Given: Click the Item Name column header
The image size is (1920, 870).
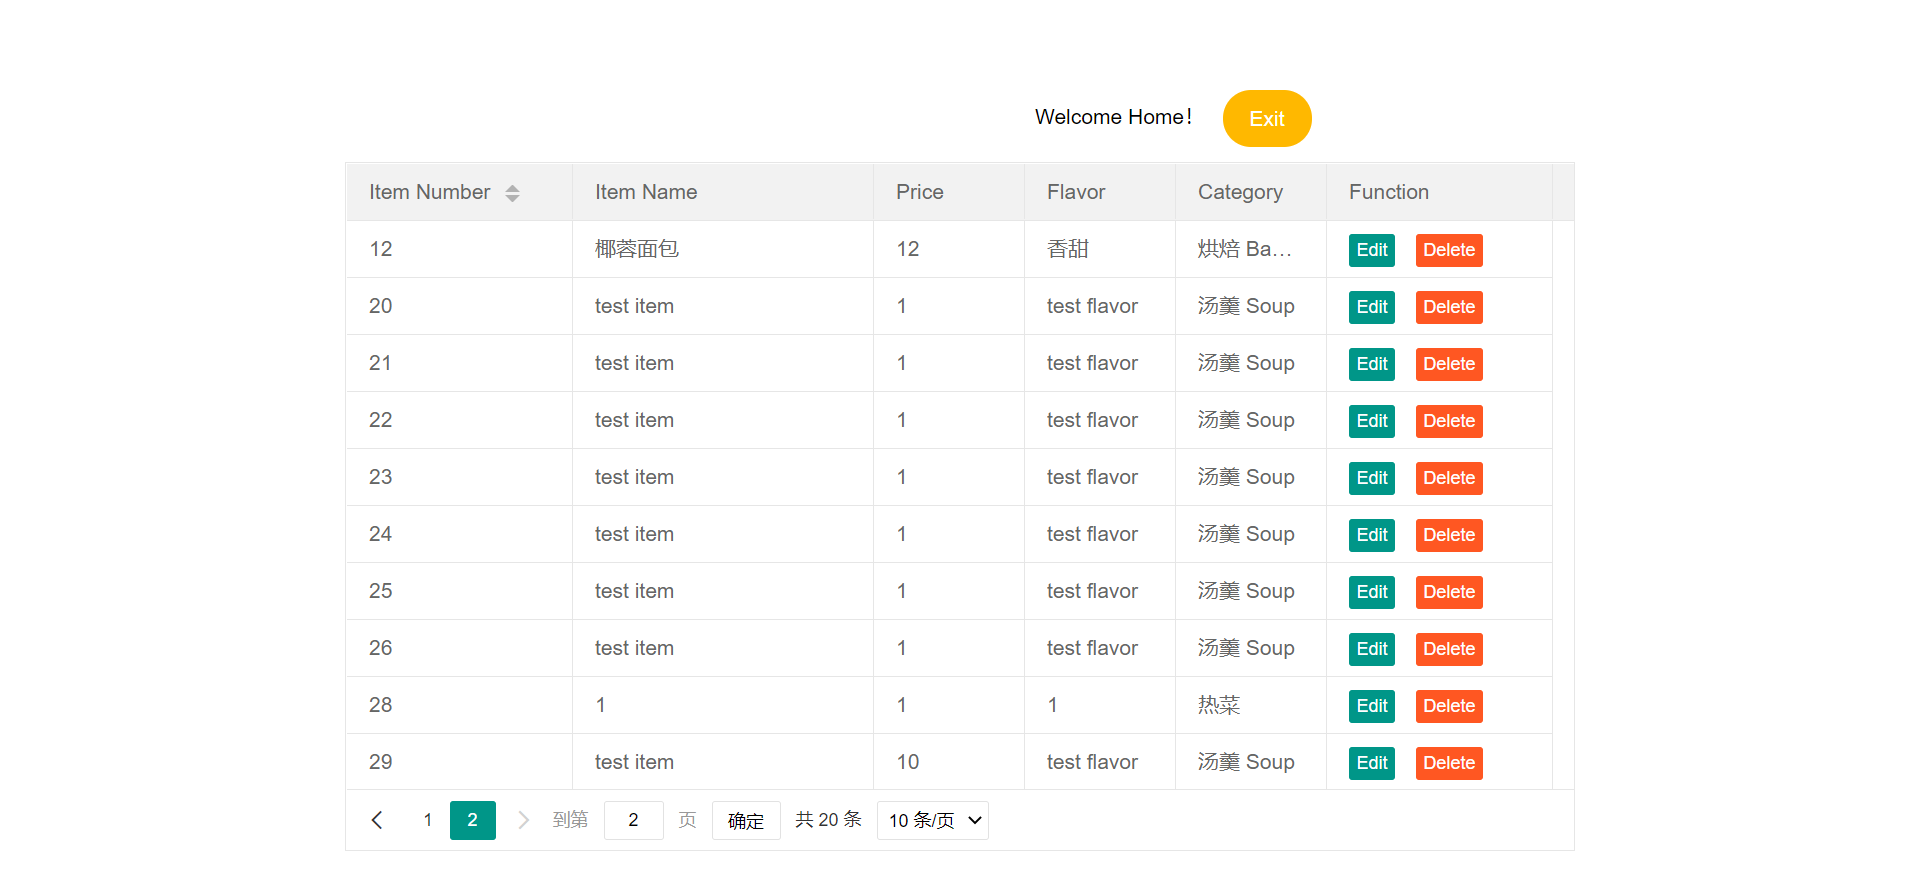Looking at the screenshot, I should click(646, 192).
